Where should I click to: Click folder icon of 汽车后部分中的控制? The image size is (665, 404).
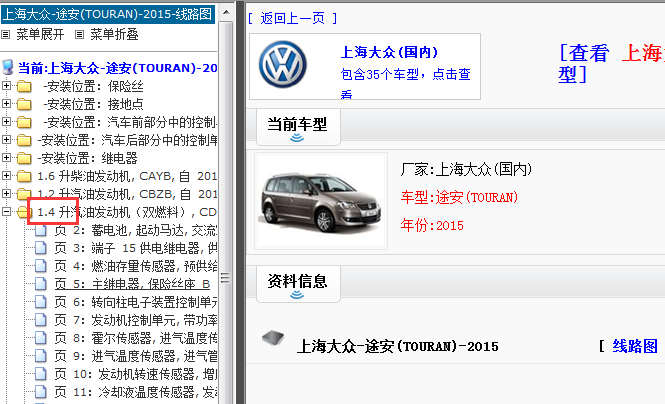click(24, 140)
